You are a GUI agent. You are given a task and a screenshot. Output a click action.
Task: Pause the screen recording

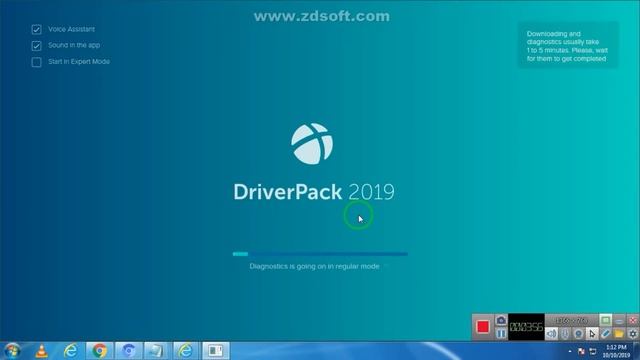(501, 333)
